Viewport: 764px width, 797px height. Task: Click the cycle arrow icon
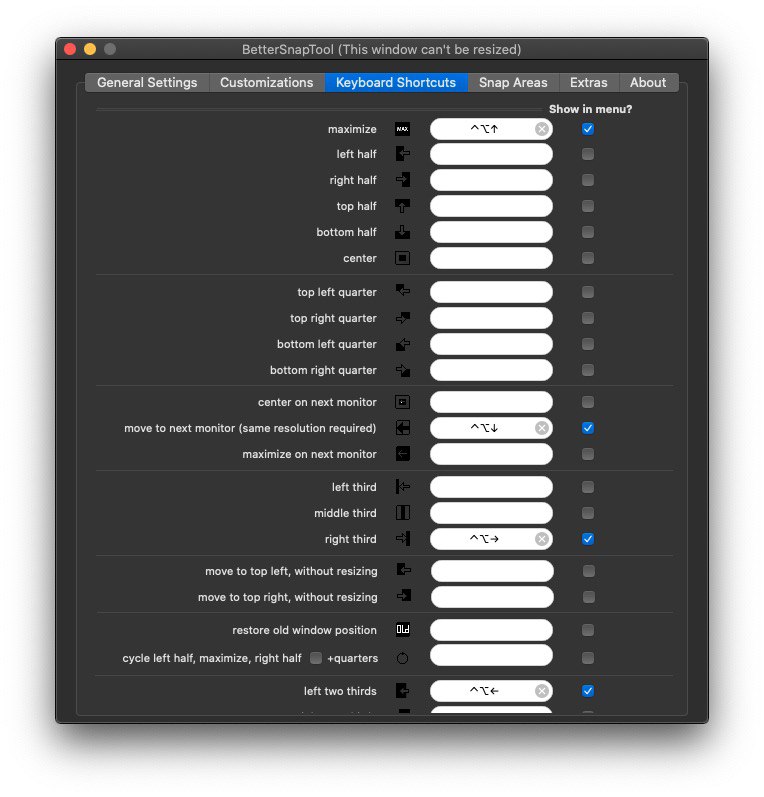coord(402,658)
